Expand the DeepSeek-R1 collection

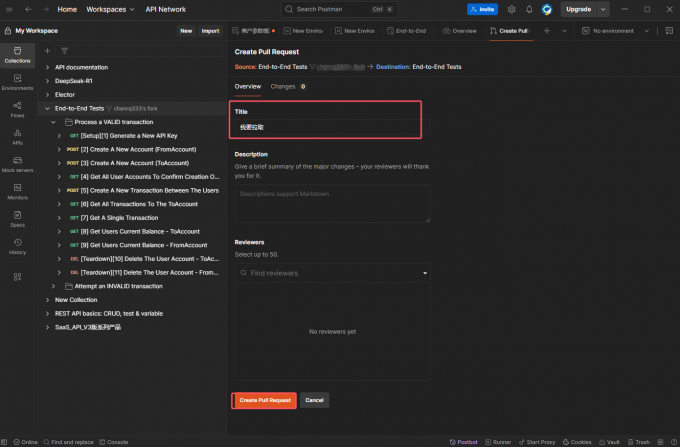(47, 81)
